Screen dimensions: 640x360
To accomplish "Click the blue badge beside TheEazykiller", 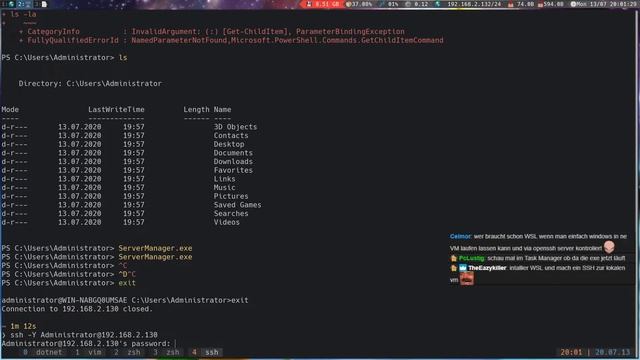I will [x=462, y=268].
